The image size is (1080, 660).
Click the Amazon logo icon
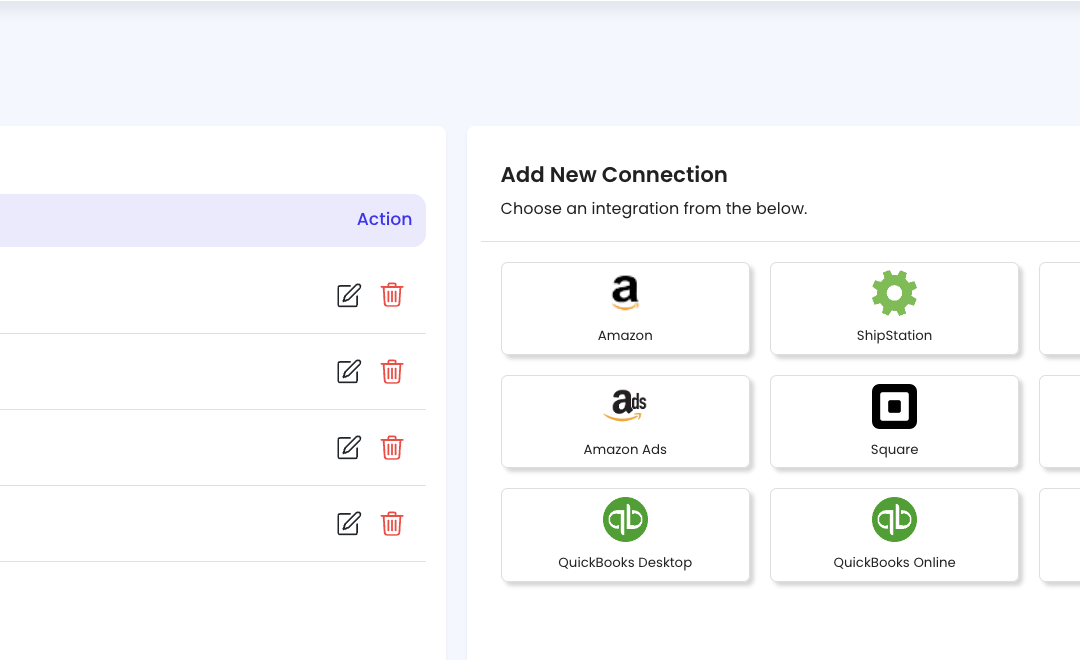coord(625,293)
